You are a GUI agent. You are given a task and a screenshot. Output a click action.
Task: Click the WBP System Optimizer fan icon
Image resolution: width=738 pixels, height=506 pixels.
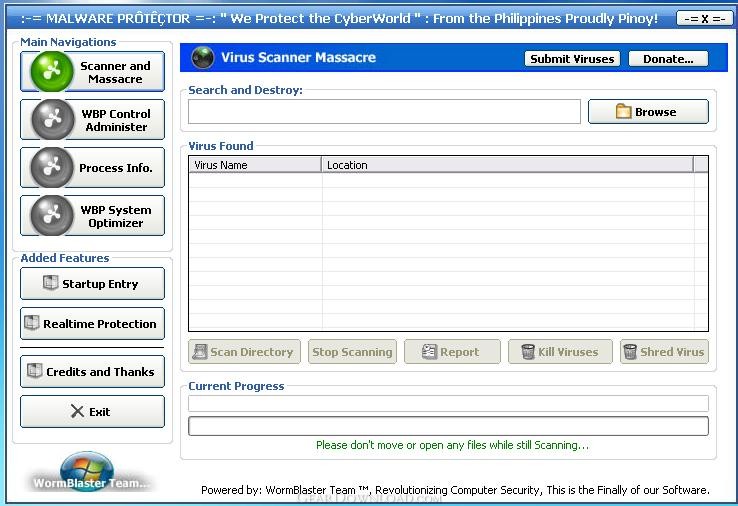coord(51,216)
